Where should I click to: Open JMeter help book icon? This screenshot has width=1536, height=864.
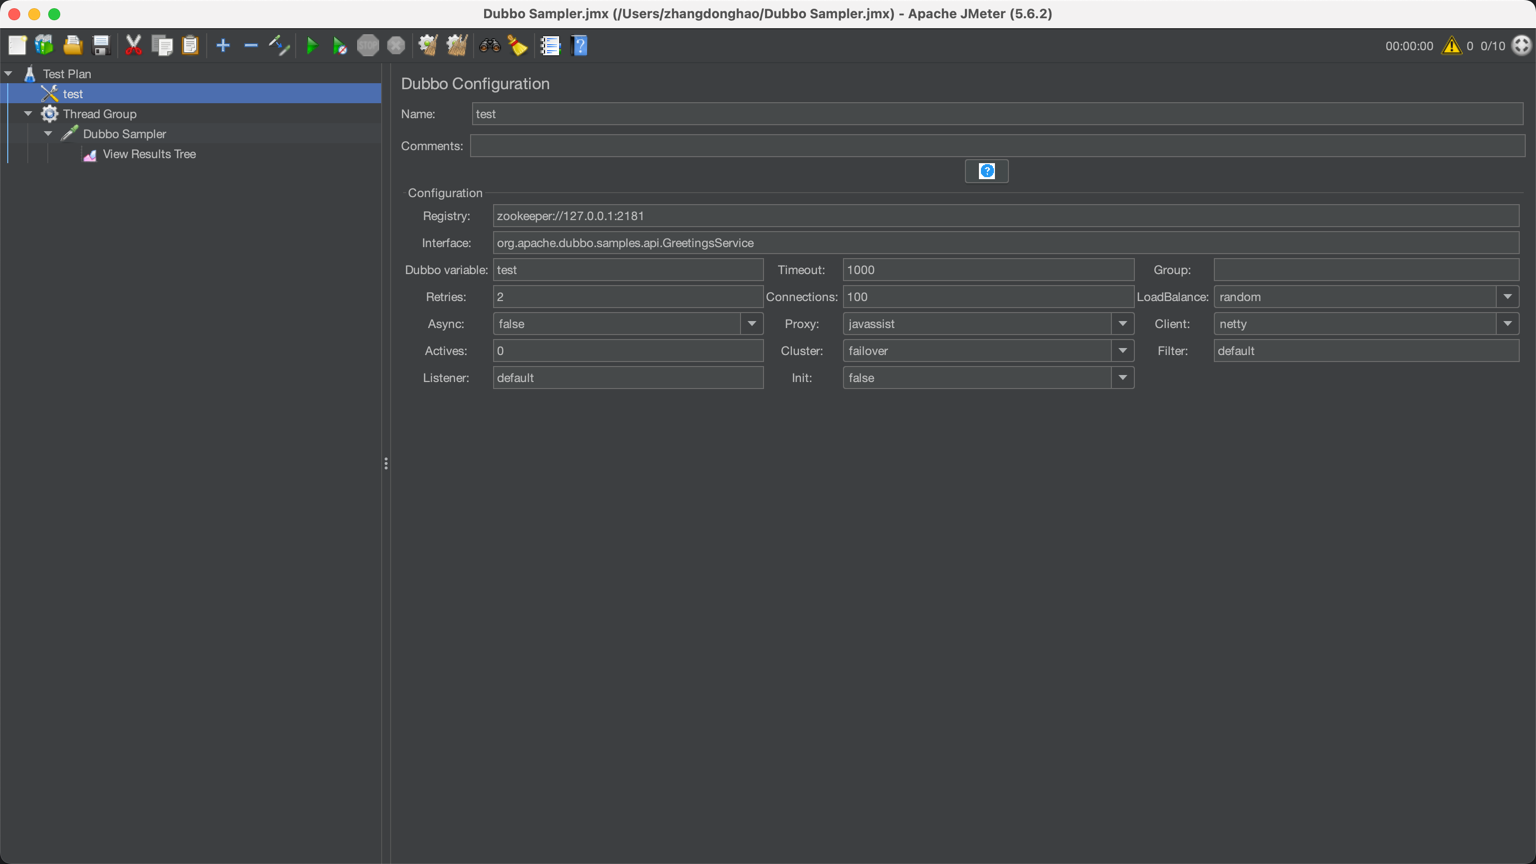pos(579,45)
